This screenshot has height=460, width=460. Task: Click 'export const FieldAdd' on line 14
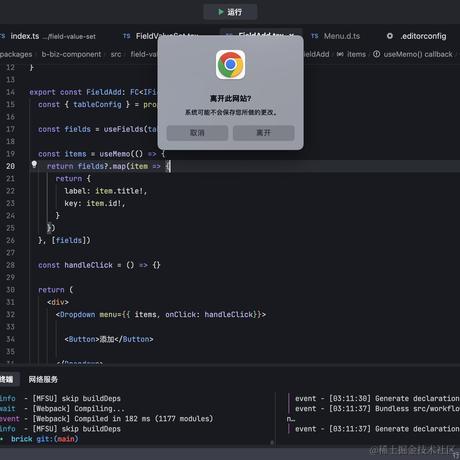tap(77, 92)
